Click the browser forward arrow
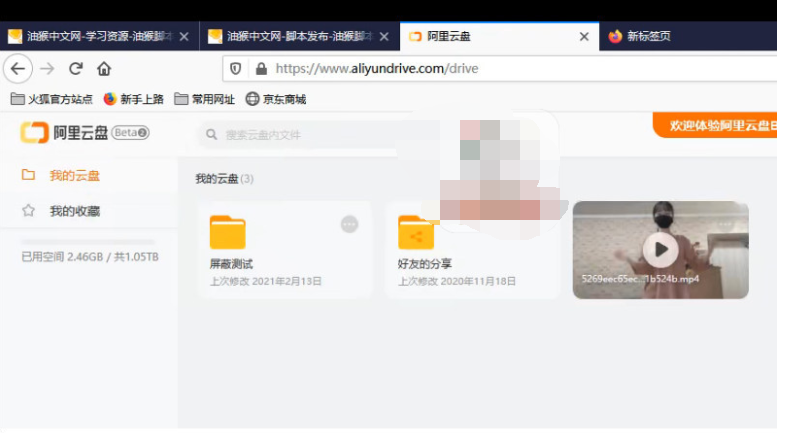The width and height of the screenshot is (785, 433). [x=47, y=69]
